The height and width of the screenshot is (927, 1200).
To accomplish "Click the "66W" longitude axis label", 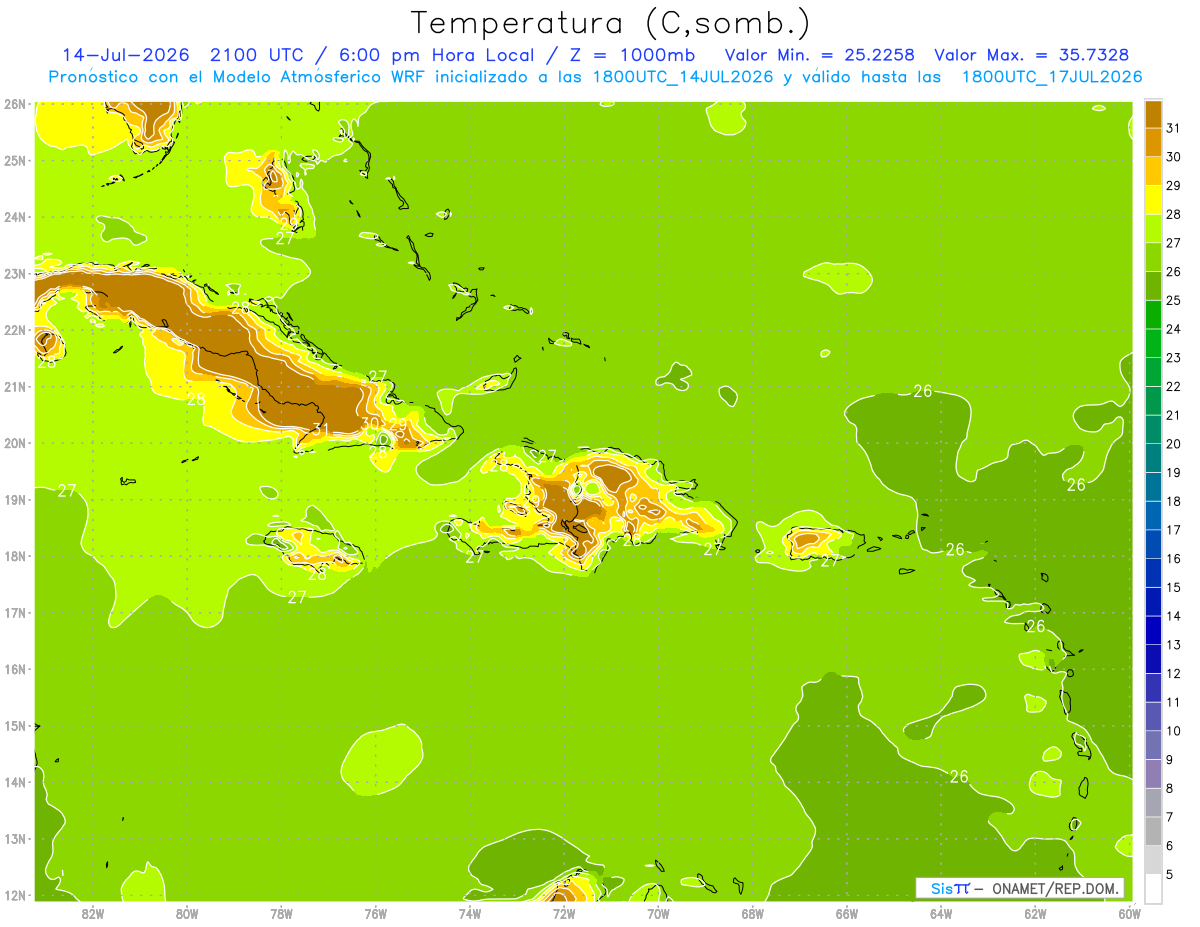I will click(x=846, y=913).
